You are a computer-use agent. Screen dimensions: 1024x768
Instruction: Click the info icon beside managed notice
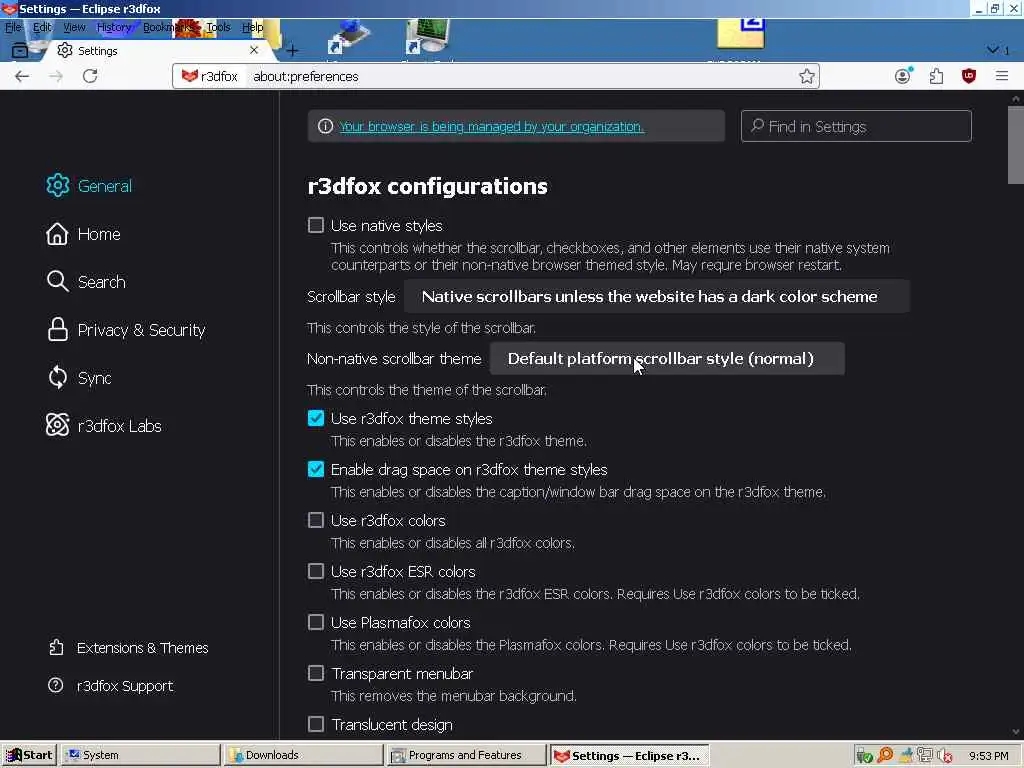[x=325, y=126]
